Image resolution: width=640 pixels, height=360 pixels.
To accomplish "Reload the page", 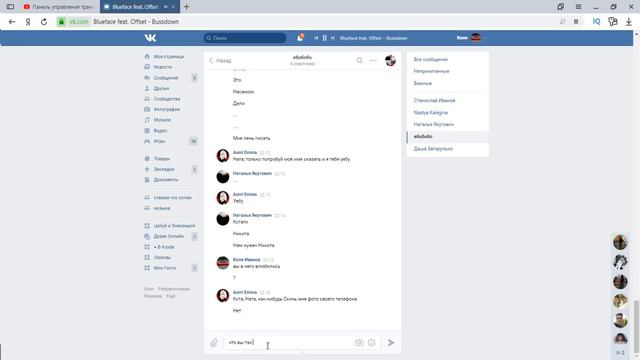I will pyautogui.click(x=44, y=22).
